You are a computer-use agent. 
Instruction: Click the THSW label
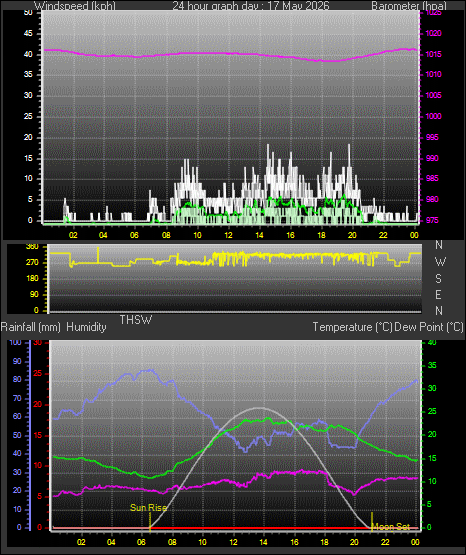click(136, 320)
